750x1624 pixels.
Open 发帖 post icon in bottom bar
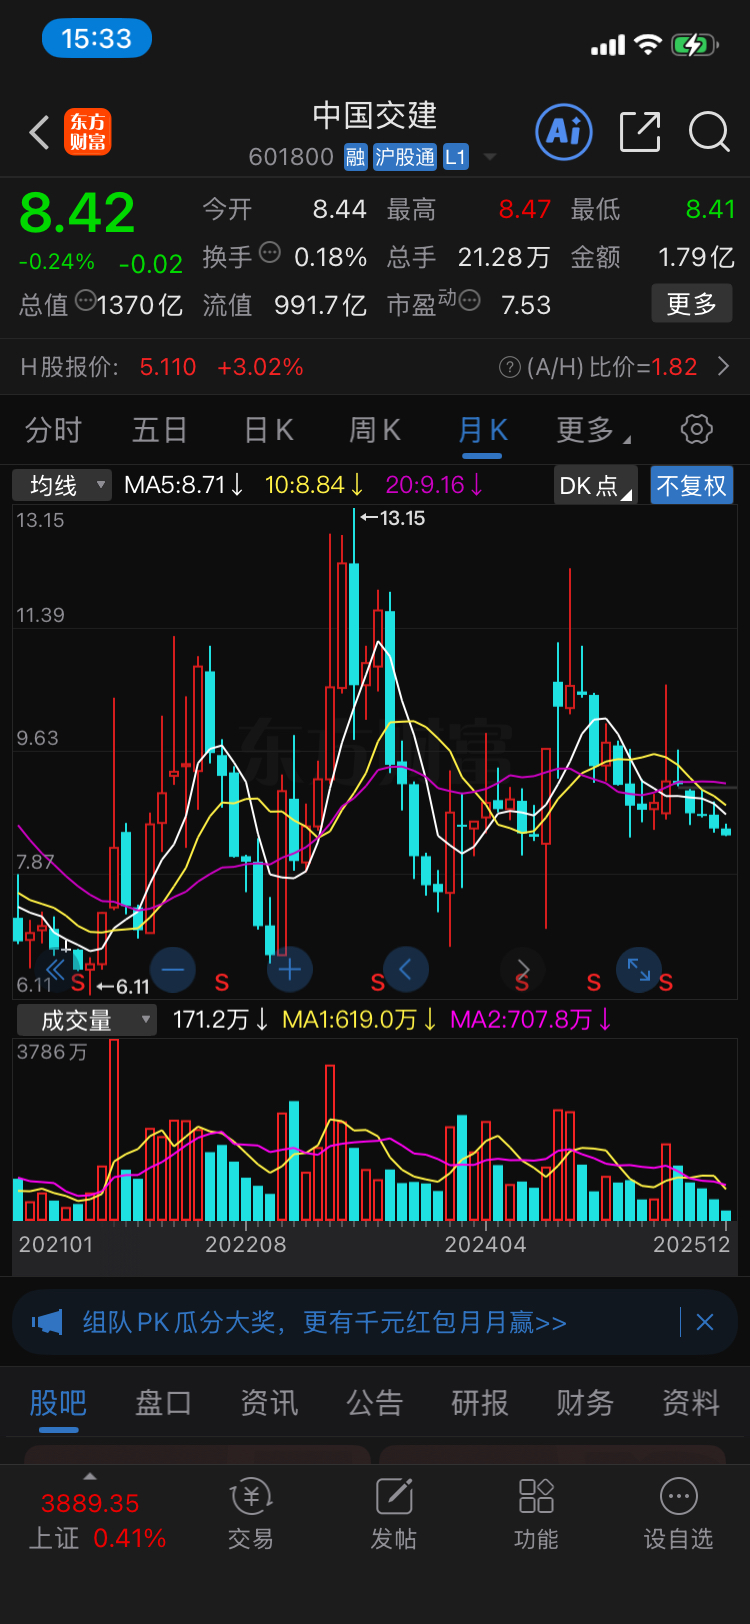[x=394, y=1514]
